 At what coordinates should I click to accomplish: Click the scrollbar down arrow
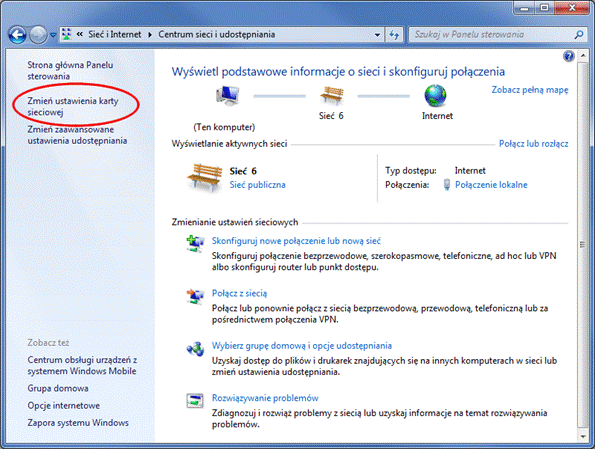click(582, 436)
